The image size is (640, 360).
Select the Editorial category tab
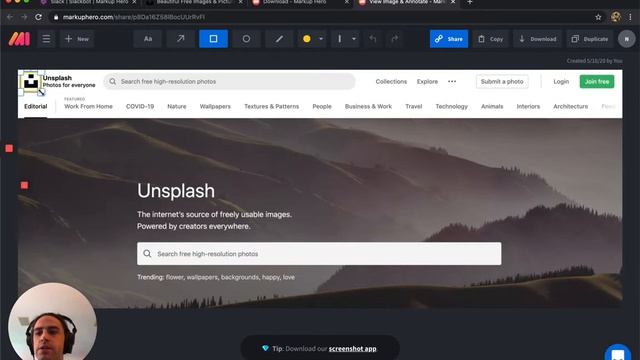(36, 107)
